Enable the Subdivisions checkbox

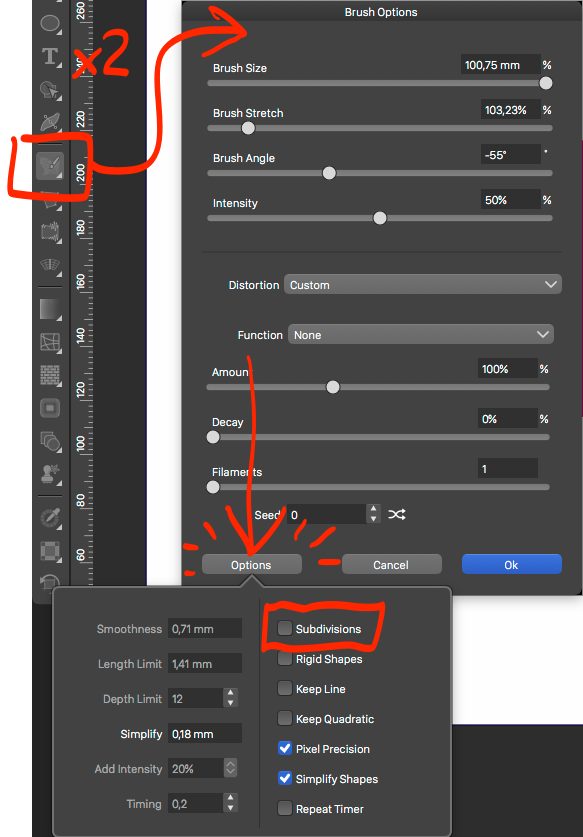pyautogui.click(x=285, y=628)
